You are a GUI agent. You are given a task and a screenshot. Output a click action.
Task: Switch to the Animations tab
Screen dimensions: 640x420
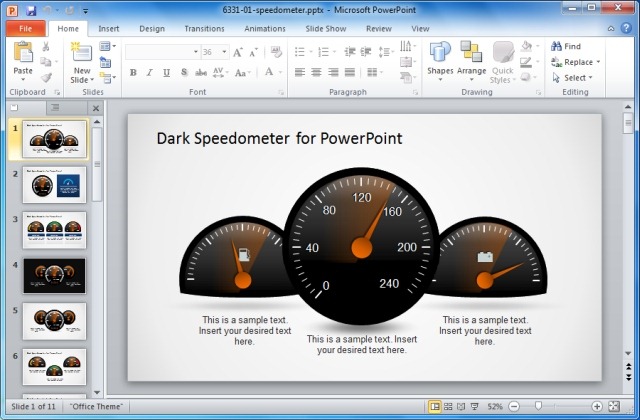point(264,29)
